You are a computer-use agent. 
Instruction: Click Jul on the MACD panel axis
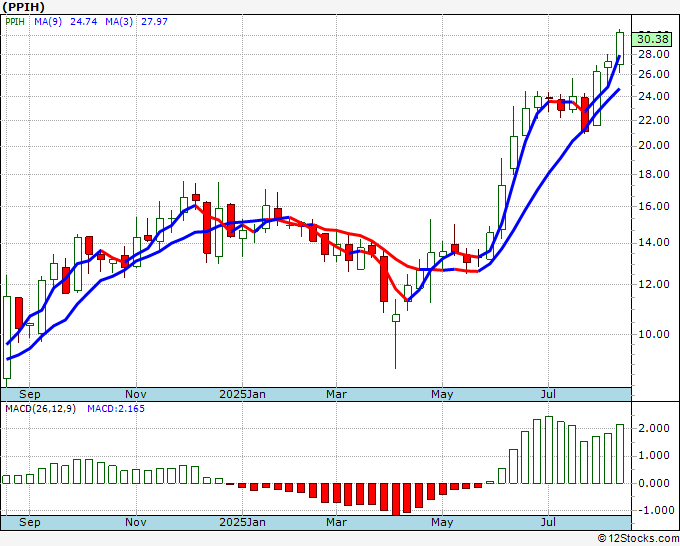(x=549, y=522)
